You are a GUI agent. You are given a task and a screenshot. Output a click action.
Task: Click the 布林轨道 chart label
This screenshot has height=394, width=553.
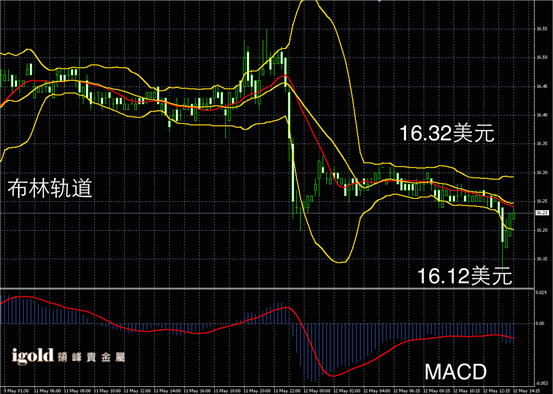(50, 188)
